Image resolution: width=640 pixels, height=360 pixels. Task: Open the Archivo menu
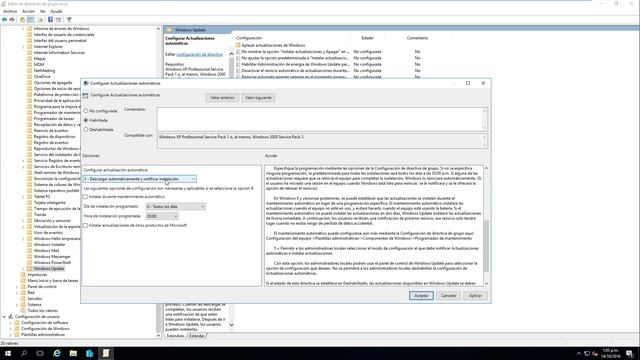tap(10, 11)
